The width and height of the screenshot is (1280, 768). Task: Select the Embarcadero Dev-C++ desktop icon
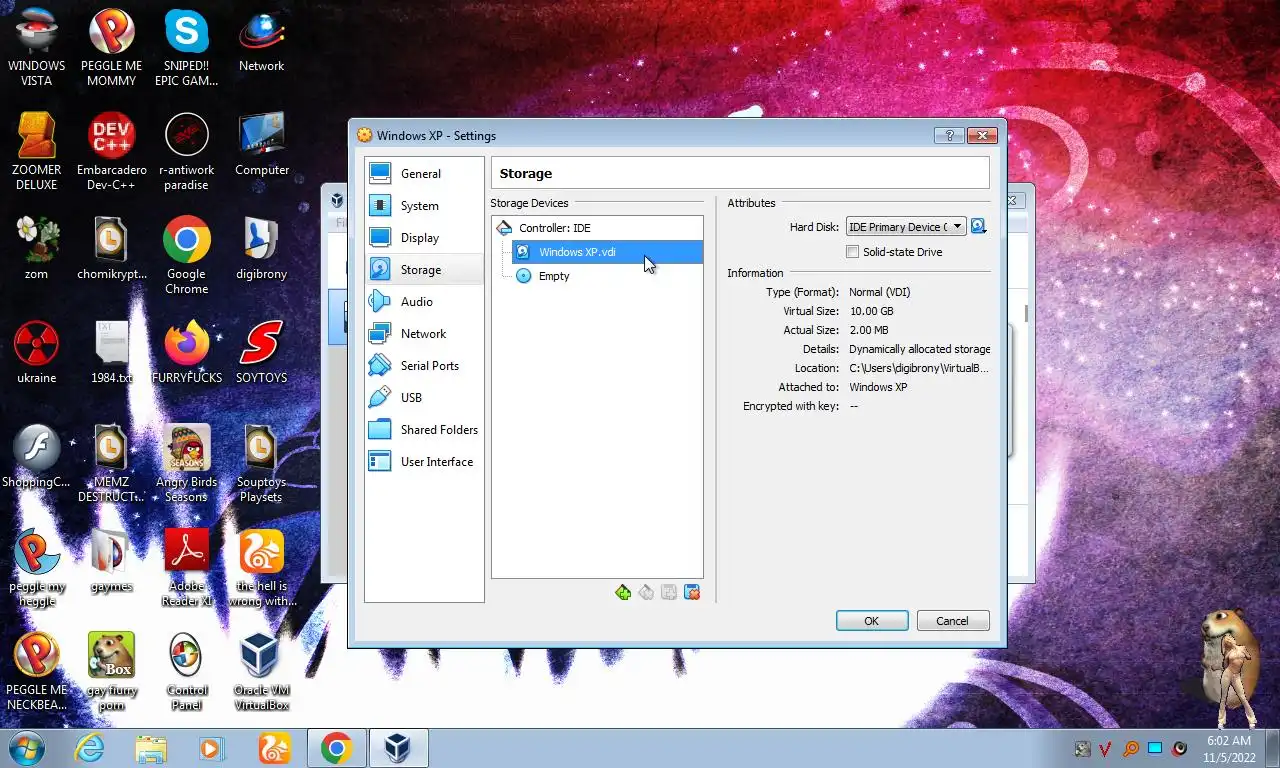point(112,151)
